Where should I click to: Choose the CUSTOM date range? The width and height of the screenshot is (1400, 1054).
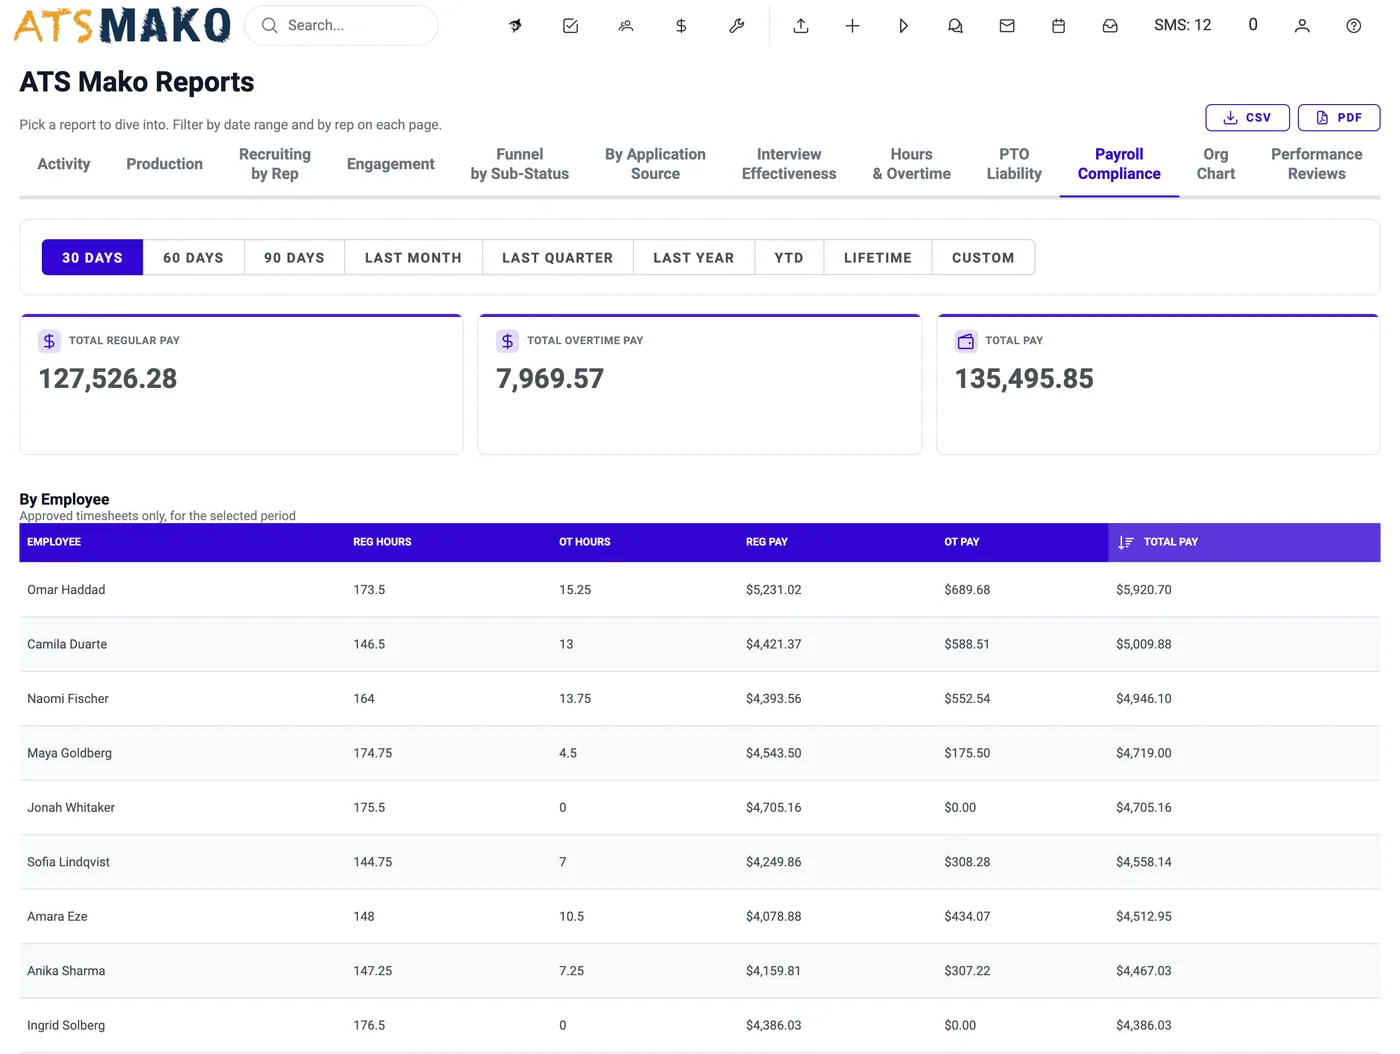pyautogui.click(x=983, y=258)
